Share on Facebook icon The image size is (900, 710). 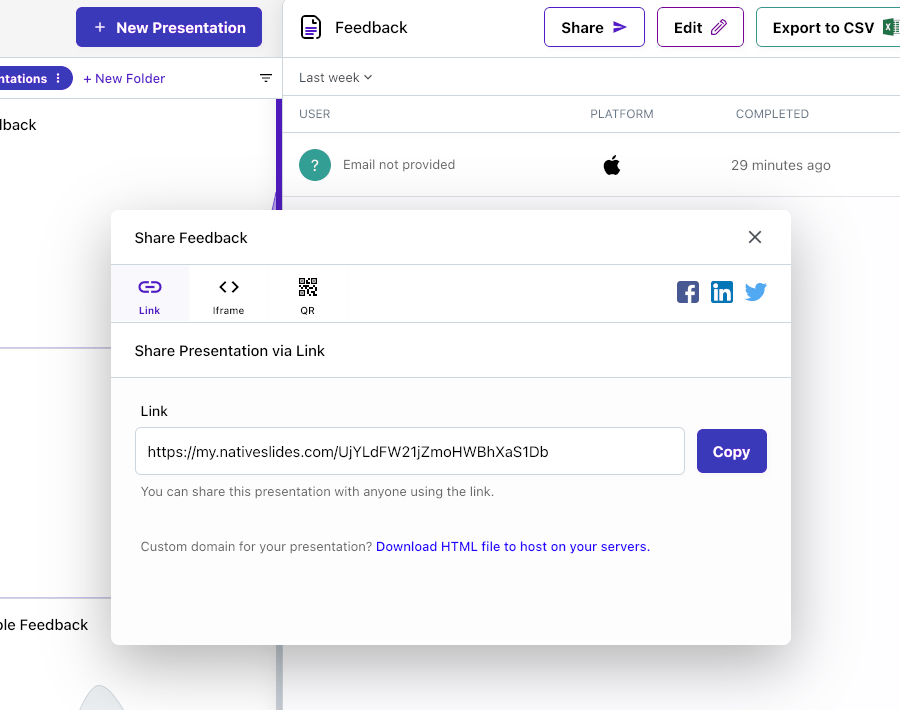pyautogui.click(x=688, y=292)
